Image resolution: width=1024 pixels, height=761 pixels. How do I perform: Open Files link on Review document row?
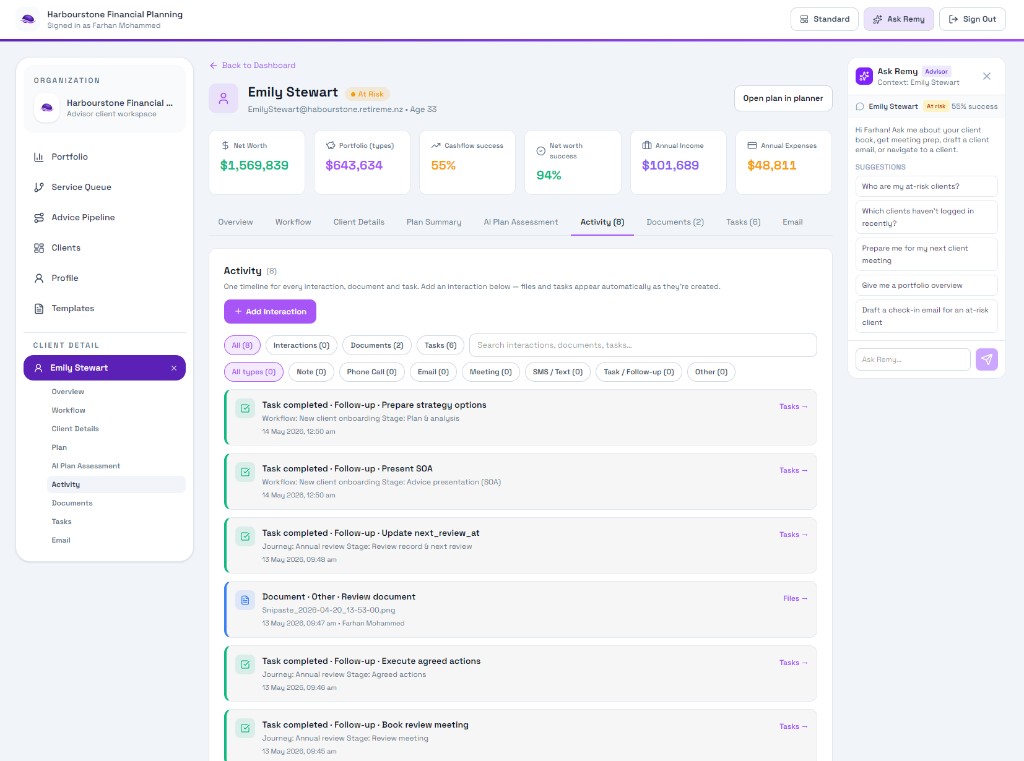[x=795, y=599]
